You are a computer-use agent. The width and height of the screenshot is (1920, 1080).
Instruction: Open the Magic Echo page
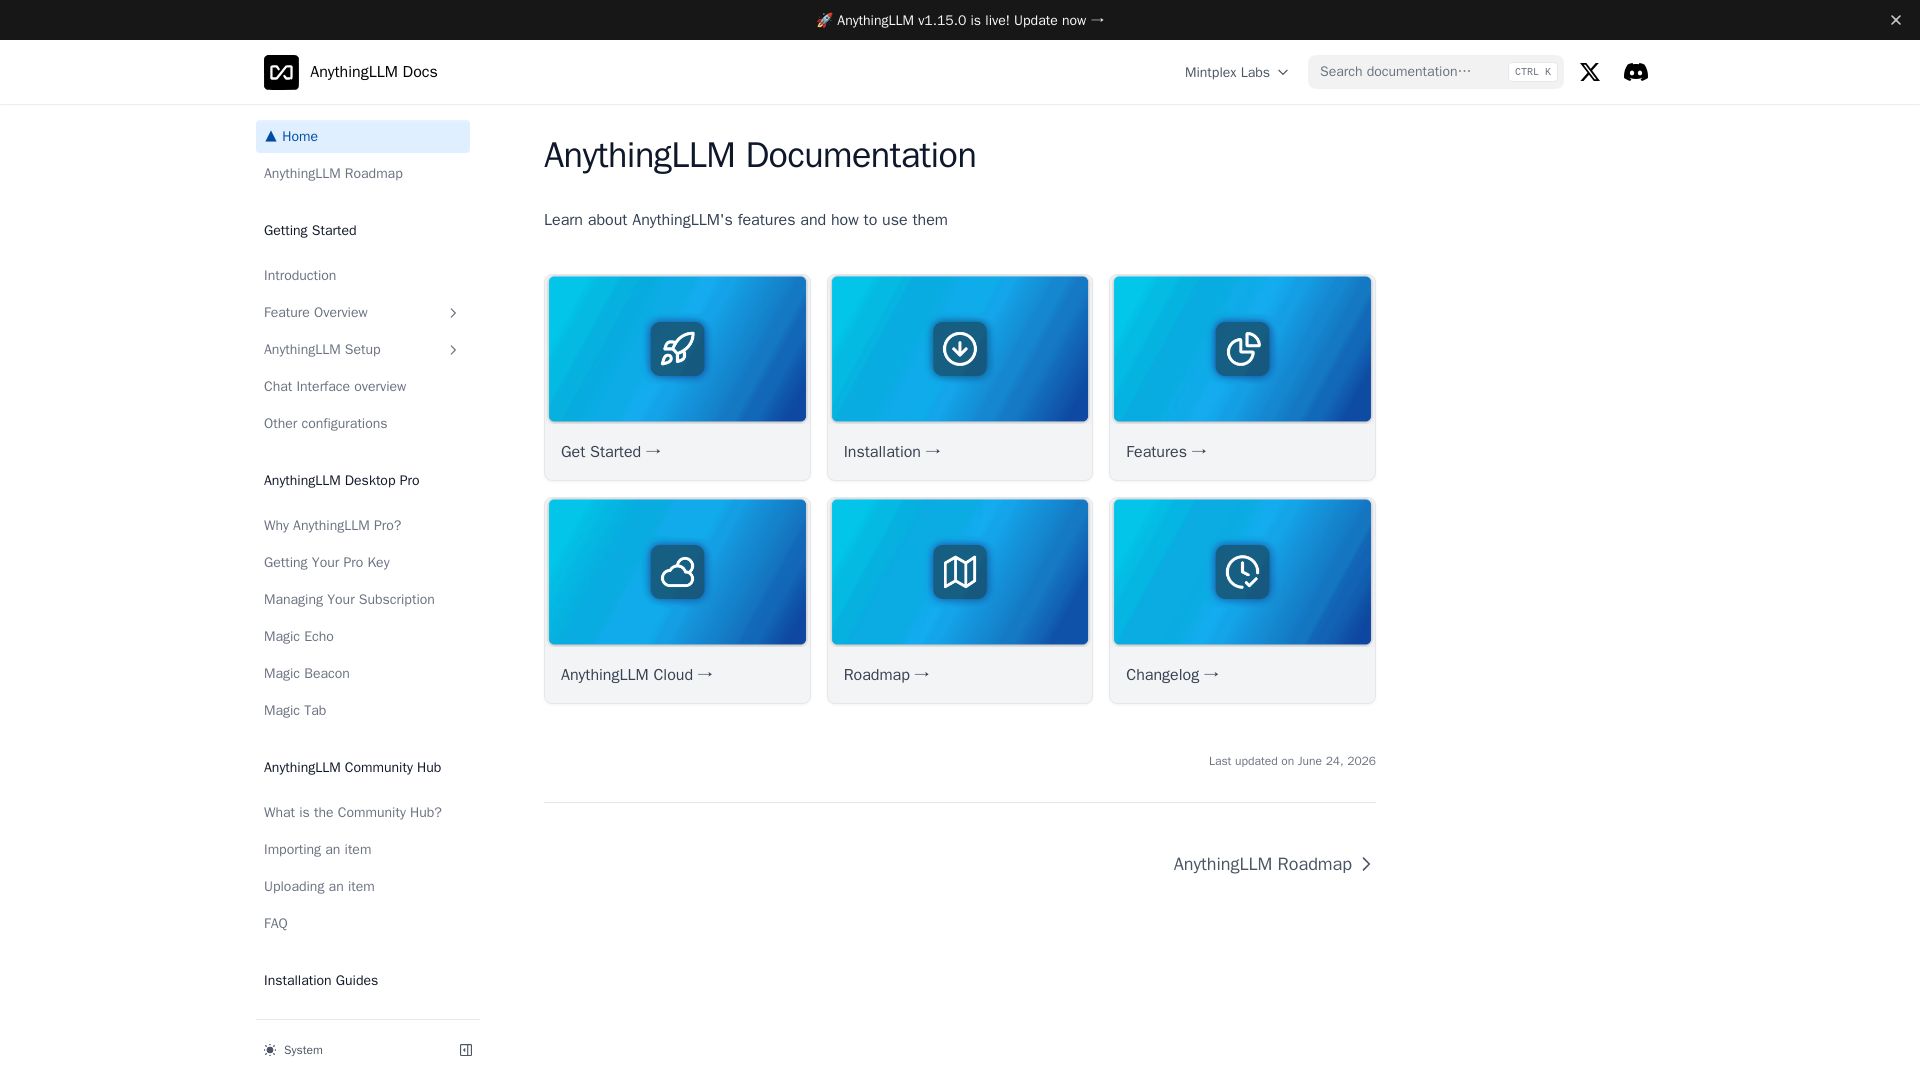click(363, 637)
